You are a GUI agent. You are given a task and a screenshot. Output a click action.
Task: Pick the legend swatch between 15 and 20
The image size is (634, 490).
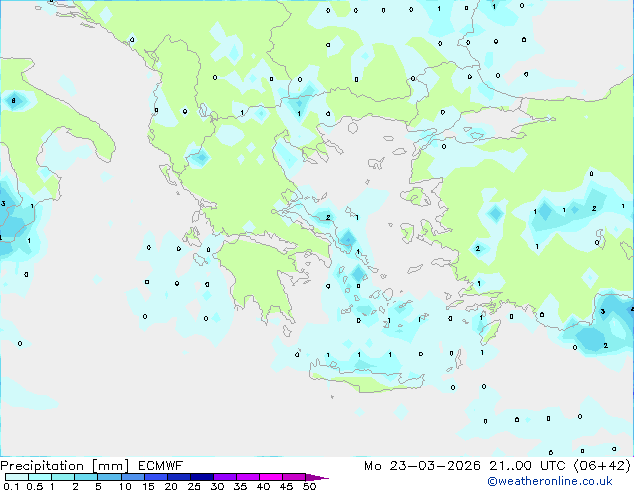[x=155, y=477]
